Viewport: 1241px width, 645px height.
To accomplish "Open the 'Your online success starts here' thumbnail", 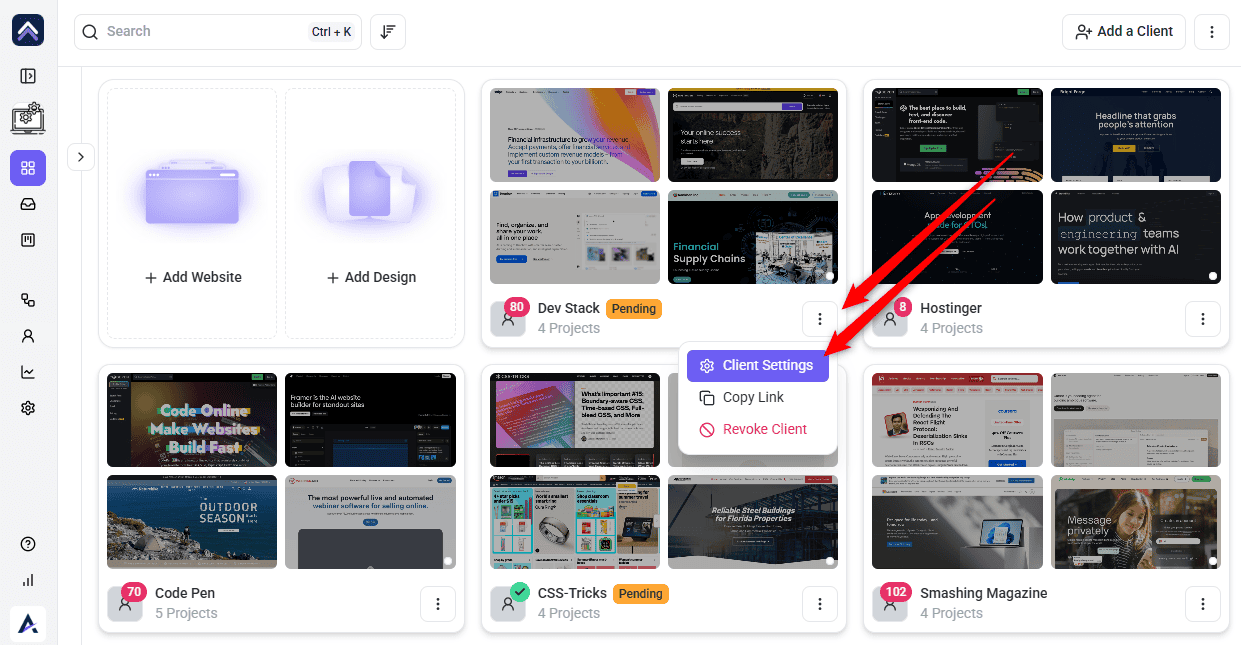I will [753, 135].
